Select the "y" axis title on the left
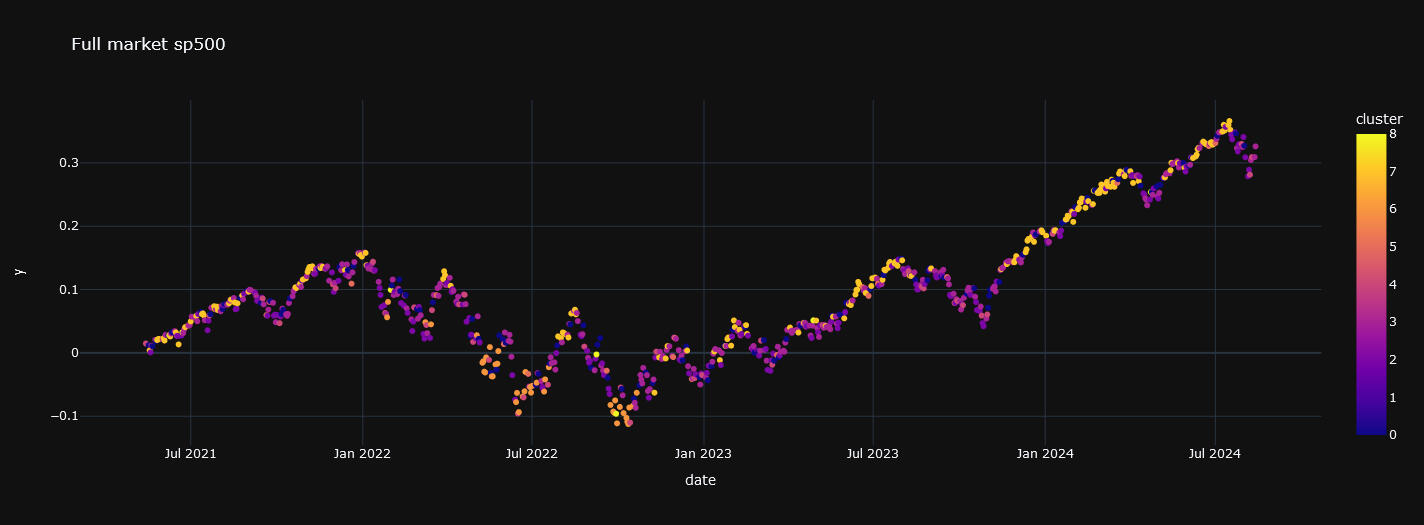 (18, 270)
